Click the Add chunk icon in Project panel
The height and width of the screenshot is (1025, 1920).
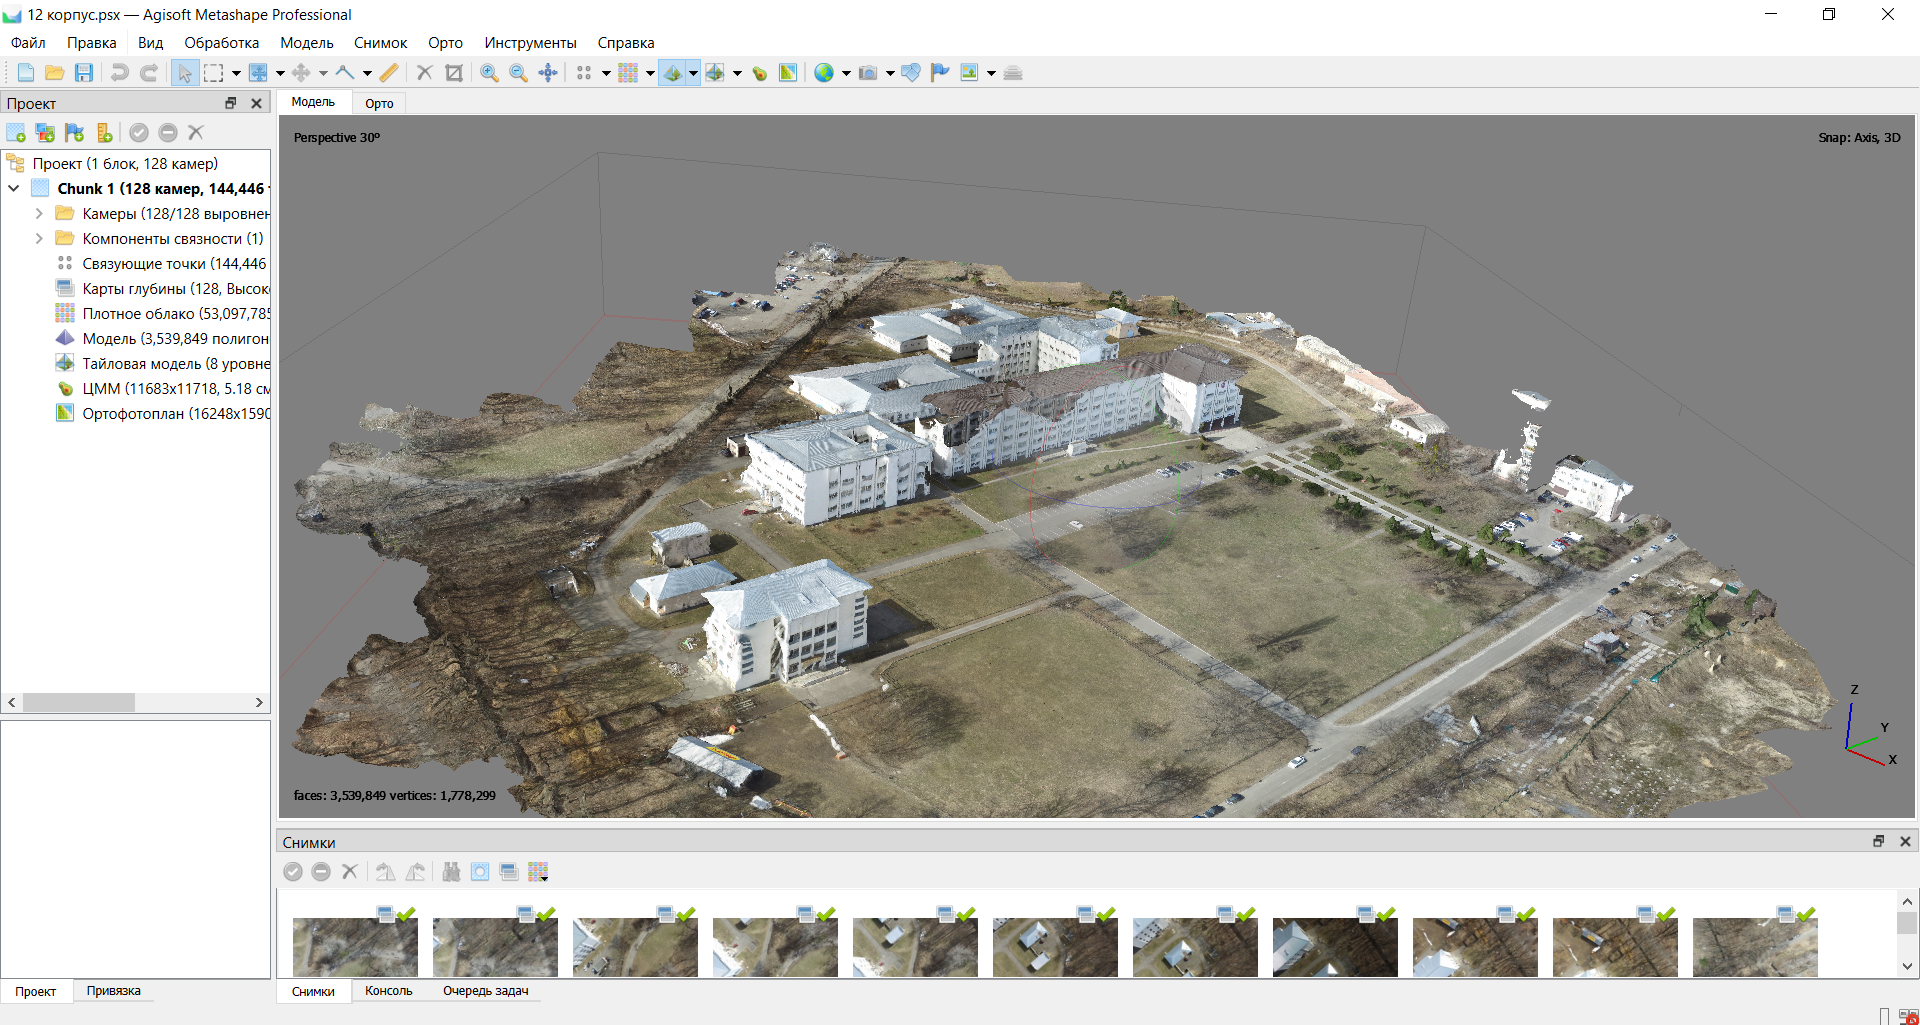[16, 133]
